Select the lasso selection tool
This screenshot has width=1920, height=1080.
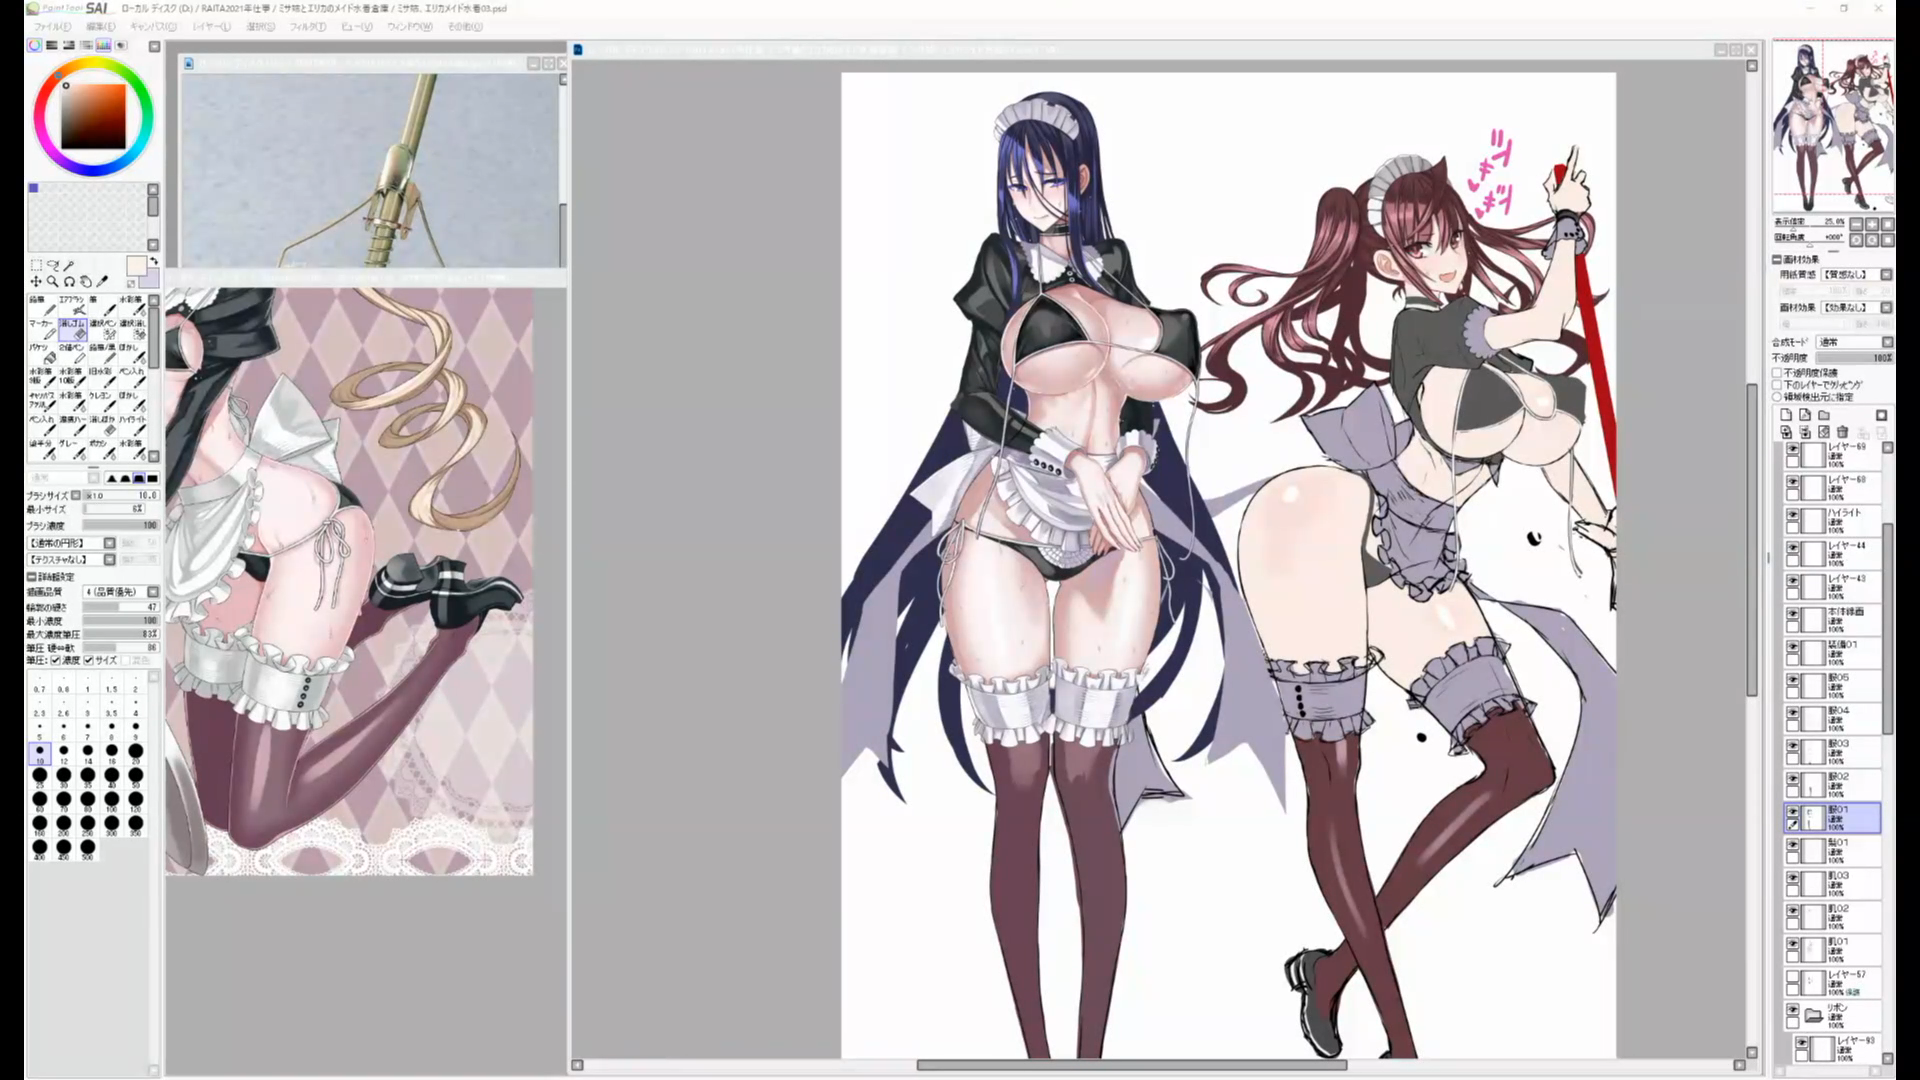(53, 265)
